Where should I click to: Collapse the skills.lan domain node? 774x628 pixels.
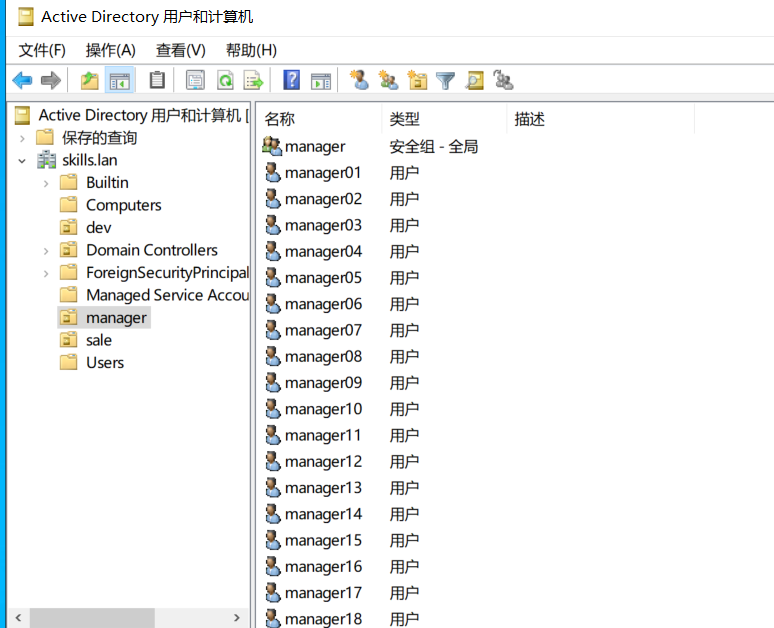tap(22, 160)
